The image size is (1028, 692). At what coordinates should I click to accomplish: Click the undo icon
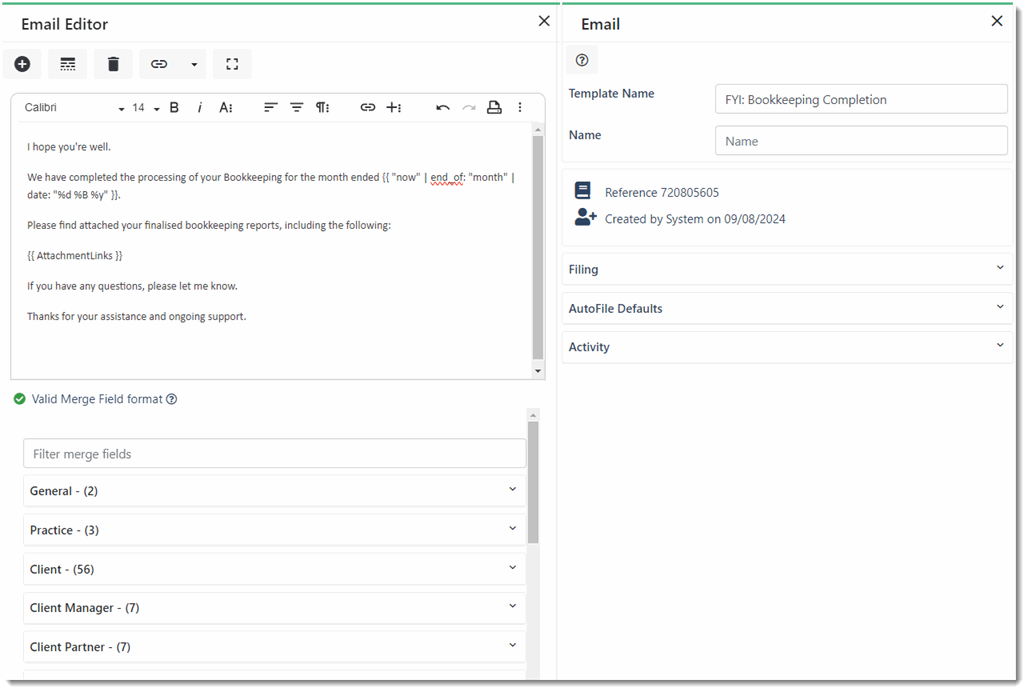pos(443,107)
